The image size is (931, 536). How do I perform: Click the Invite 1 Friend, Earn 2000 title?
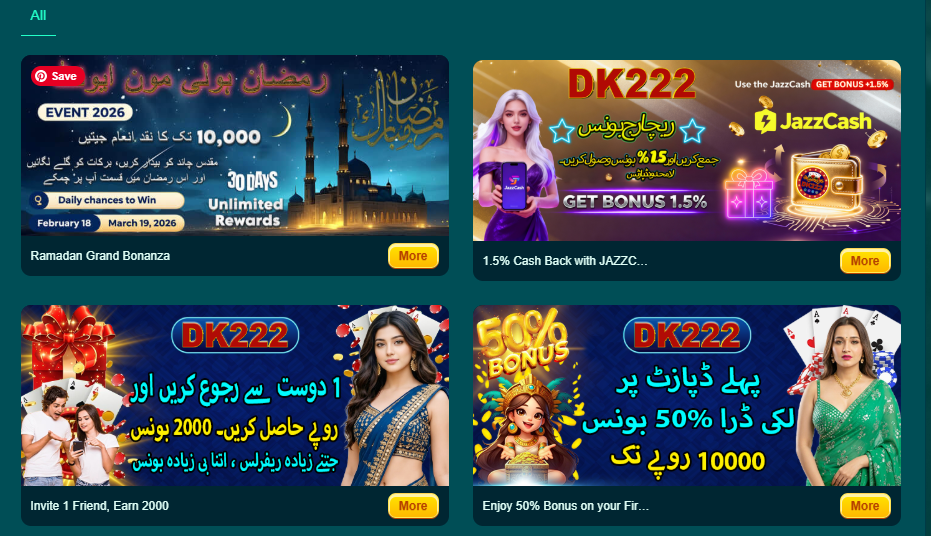coord(100,506)
